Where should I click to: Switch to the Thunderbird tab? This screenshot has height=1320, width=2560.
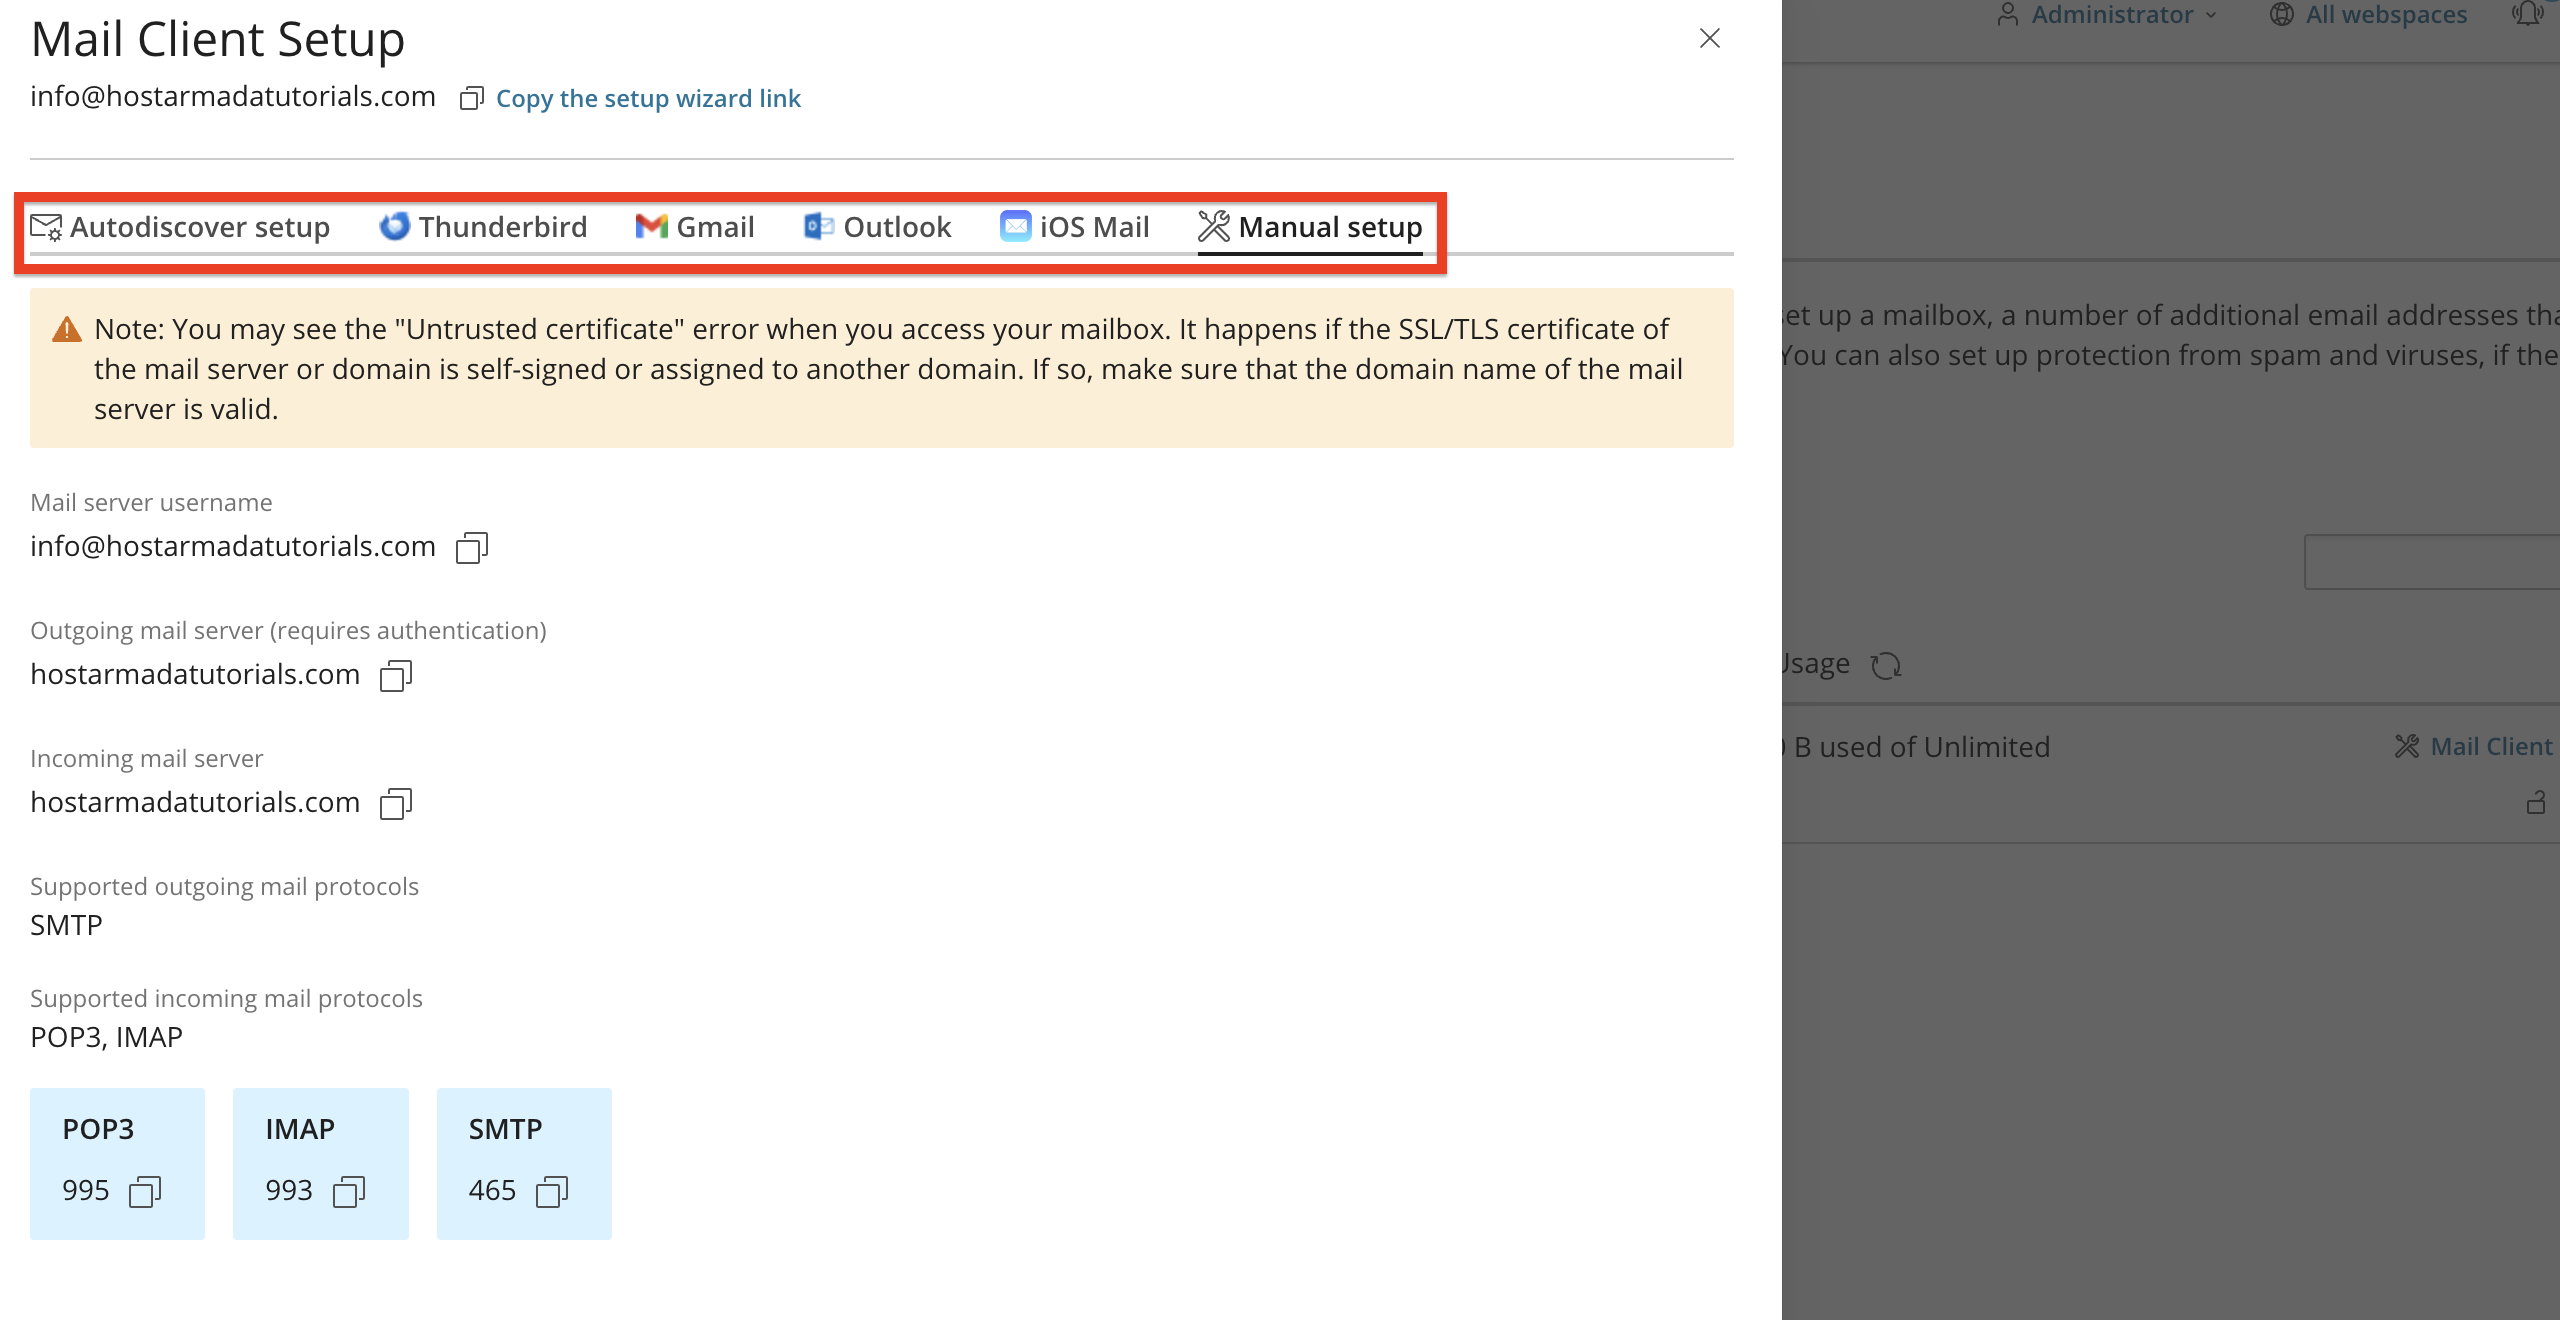point(483,227)
